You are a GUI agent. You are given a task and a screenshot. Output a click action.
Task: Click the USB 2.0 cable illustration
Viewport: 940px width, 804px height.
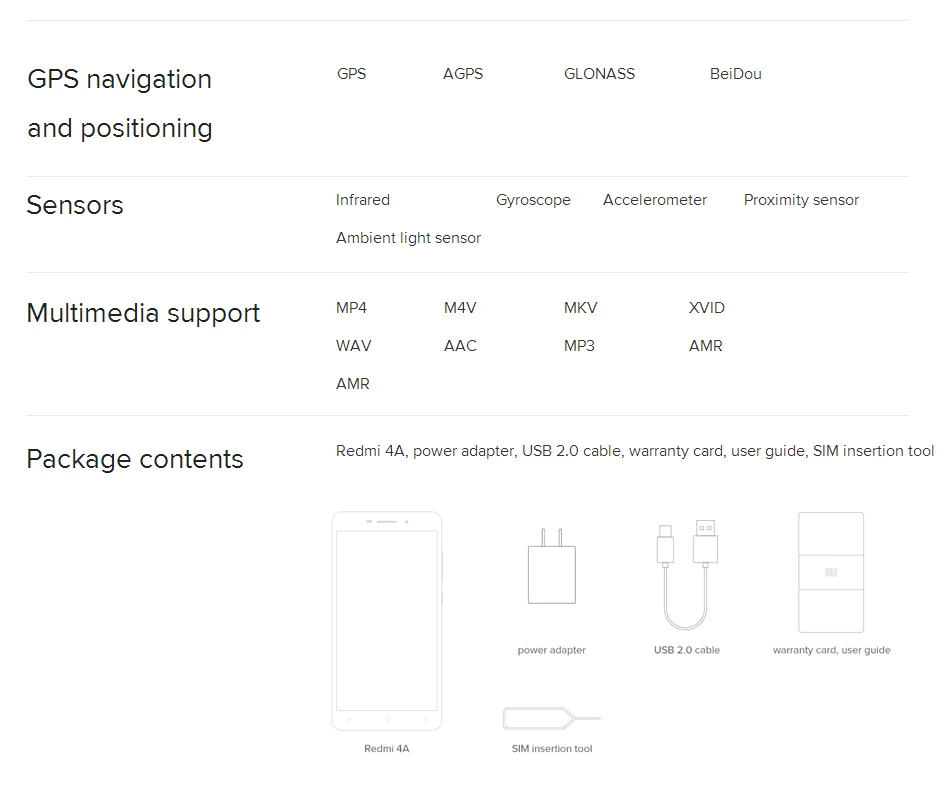(x=687, y=574)
